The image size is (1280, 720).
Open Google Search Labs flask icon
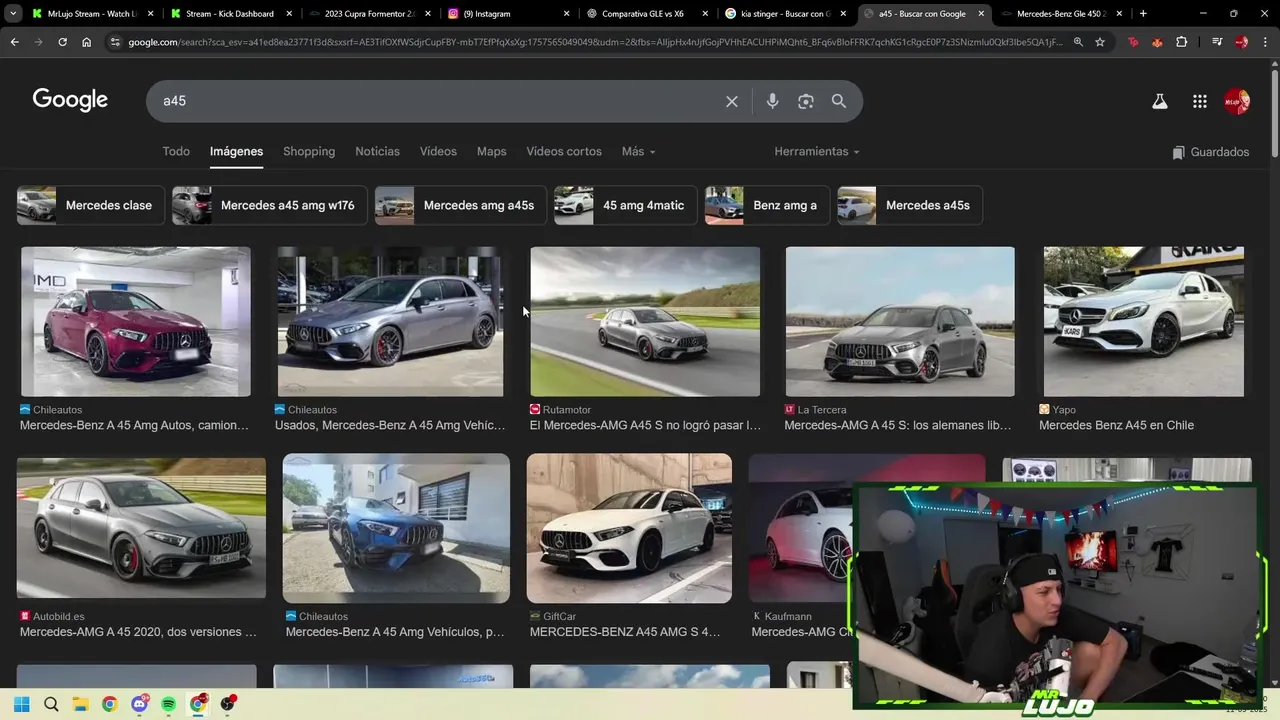1160,101
